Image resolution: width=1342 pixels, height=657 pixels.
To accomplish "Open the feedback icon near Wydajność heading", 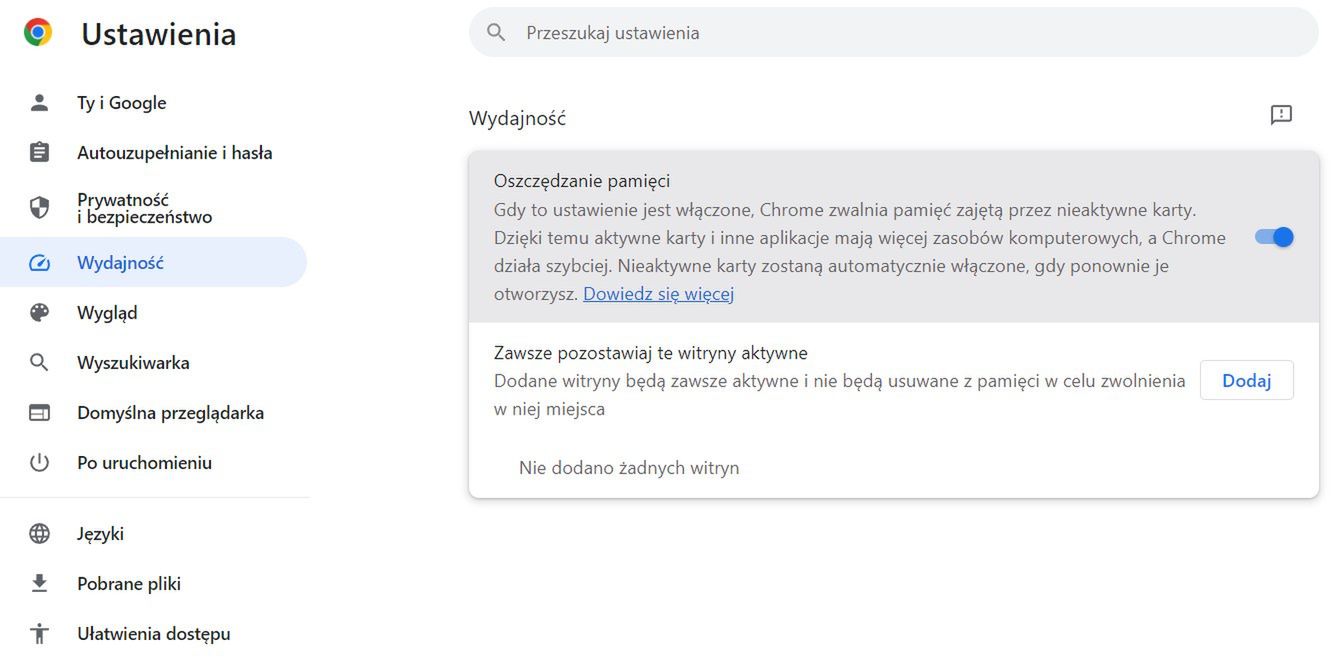I will click(x=1281, y=115).
